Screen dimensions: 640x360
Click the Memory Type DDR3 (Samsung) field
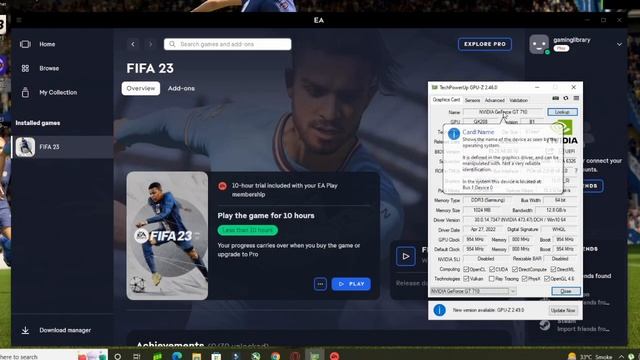point(488,200)
